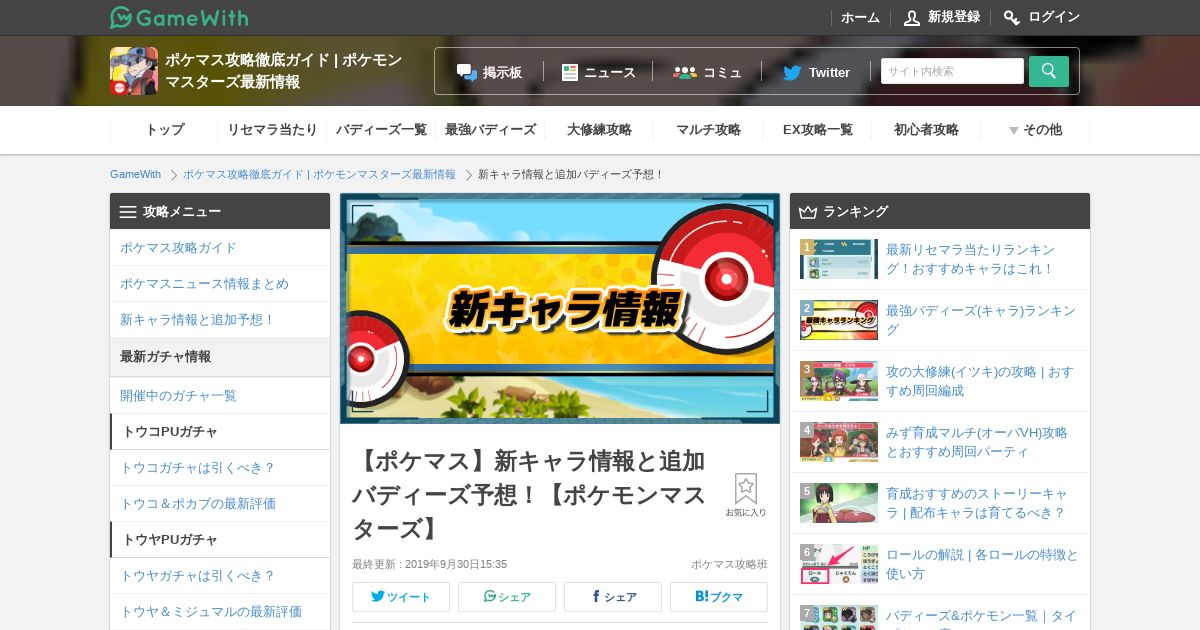
Task: Open トウコ＆ポカブの最新評価 sidebar link
Action: tap(220, 504)
